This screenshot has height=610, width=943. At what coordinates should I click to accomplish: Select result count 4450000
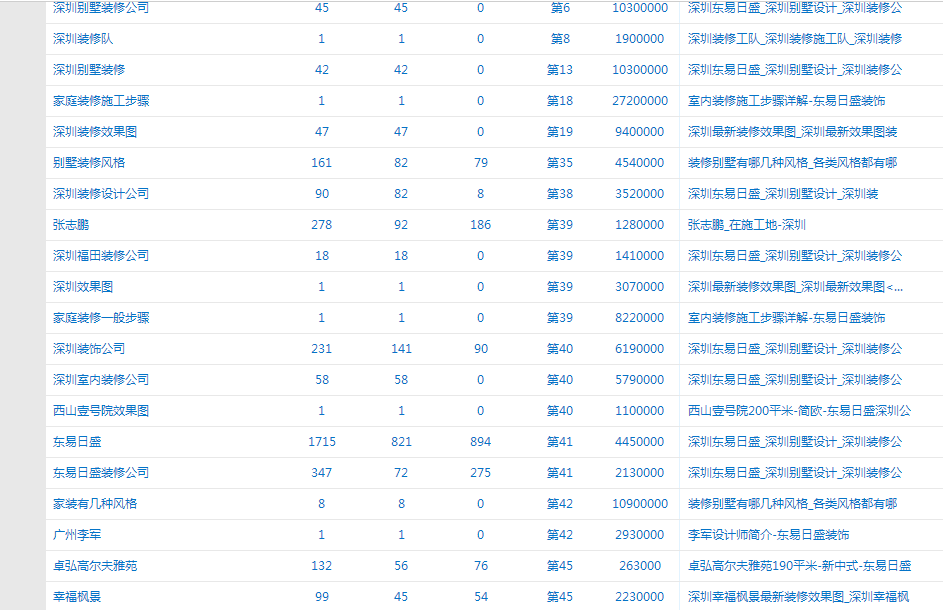(x=640, y=442)
